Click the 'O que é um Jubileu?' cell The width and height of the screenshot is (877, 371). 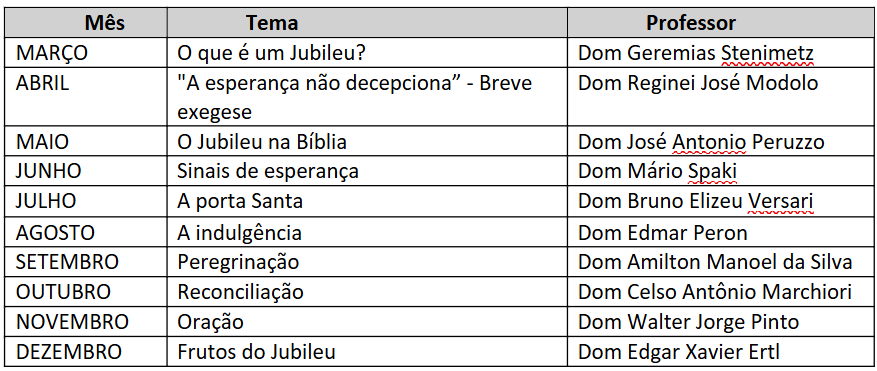367,53
